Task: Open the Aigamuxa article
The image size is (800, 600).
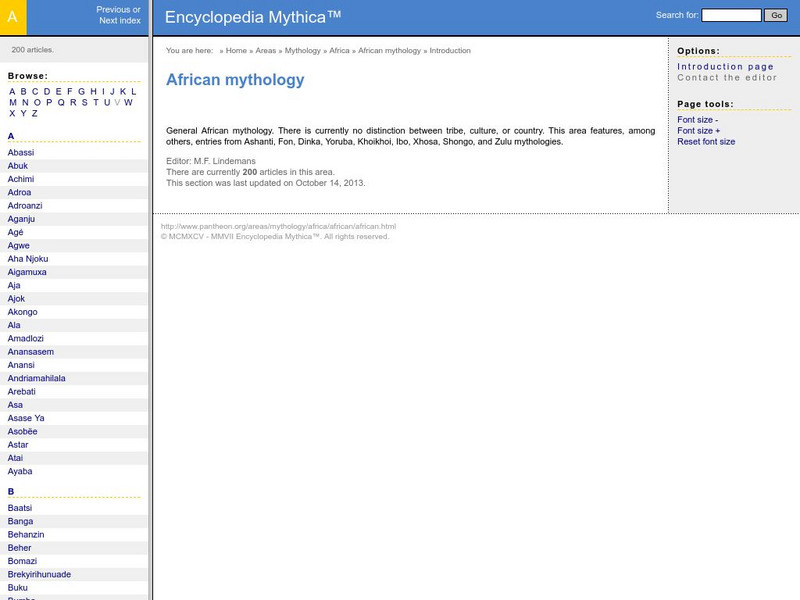Action: [x=27, y=272]
